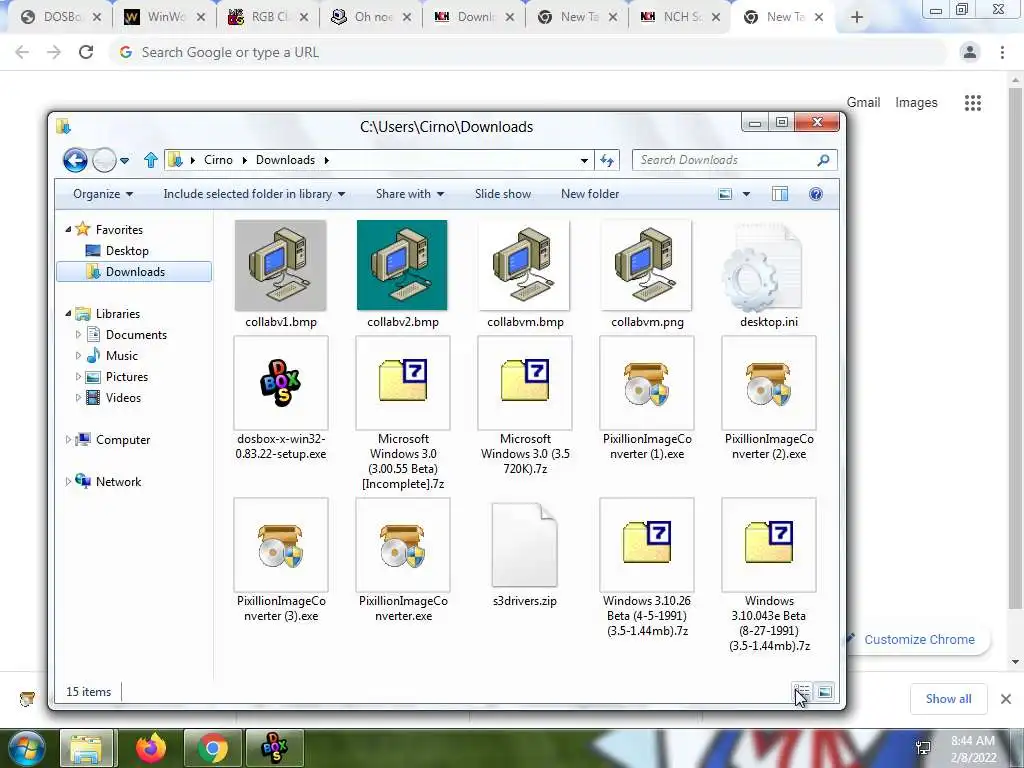Select collabvm.png file icon
This screenshot has width=1024, height=768.
click(x=647, y=265)
